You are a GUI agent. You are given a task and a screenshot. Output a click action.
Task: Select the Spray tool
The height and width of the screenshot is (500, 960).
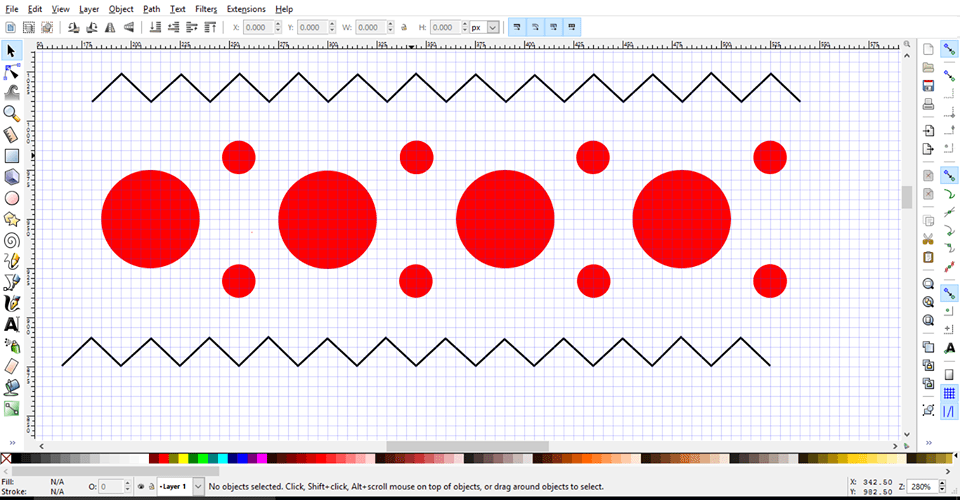(x=11, y=346)
